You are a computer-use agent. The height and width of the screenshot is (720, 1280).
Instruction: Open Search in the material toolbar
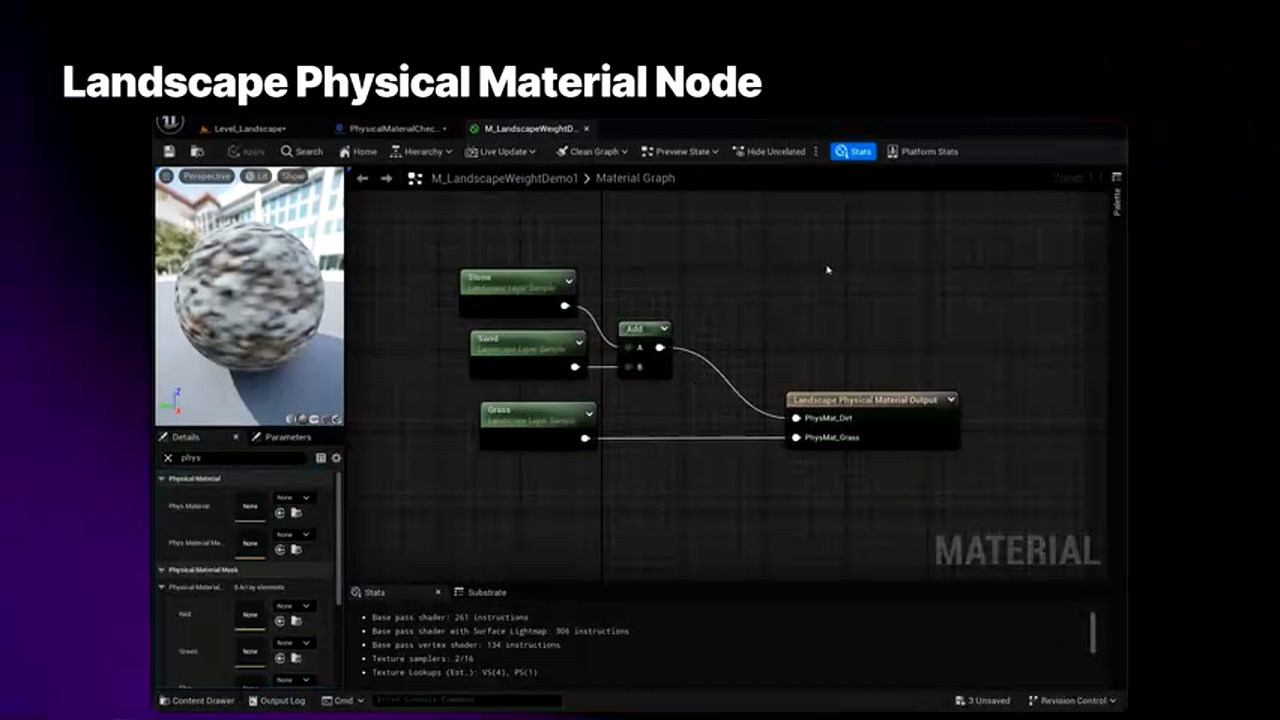coord(302,152)
